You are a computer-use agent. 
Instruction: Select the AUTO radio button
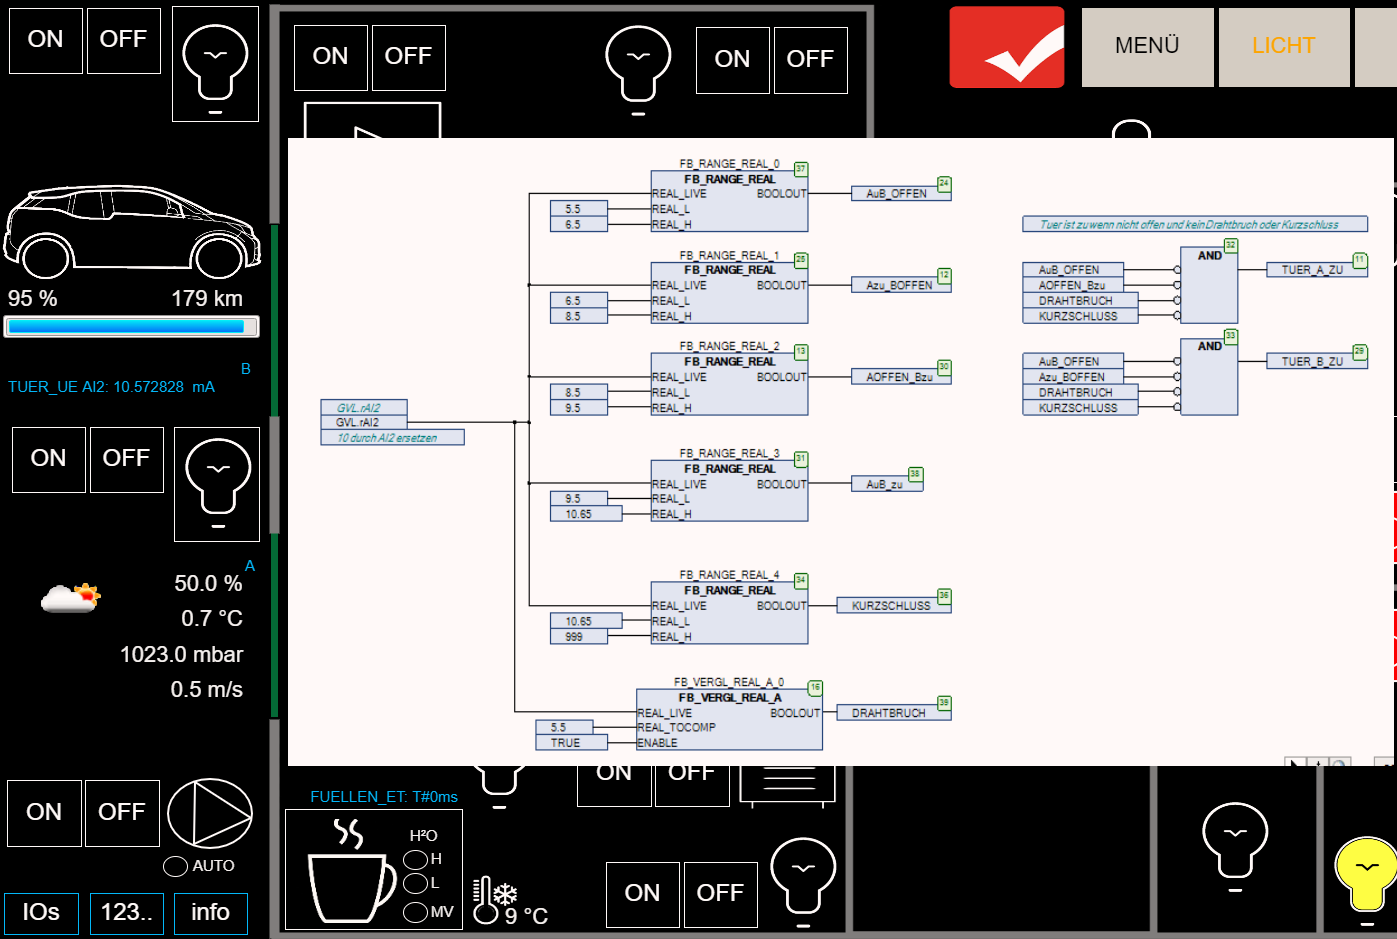click(x=176, y=866)
